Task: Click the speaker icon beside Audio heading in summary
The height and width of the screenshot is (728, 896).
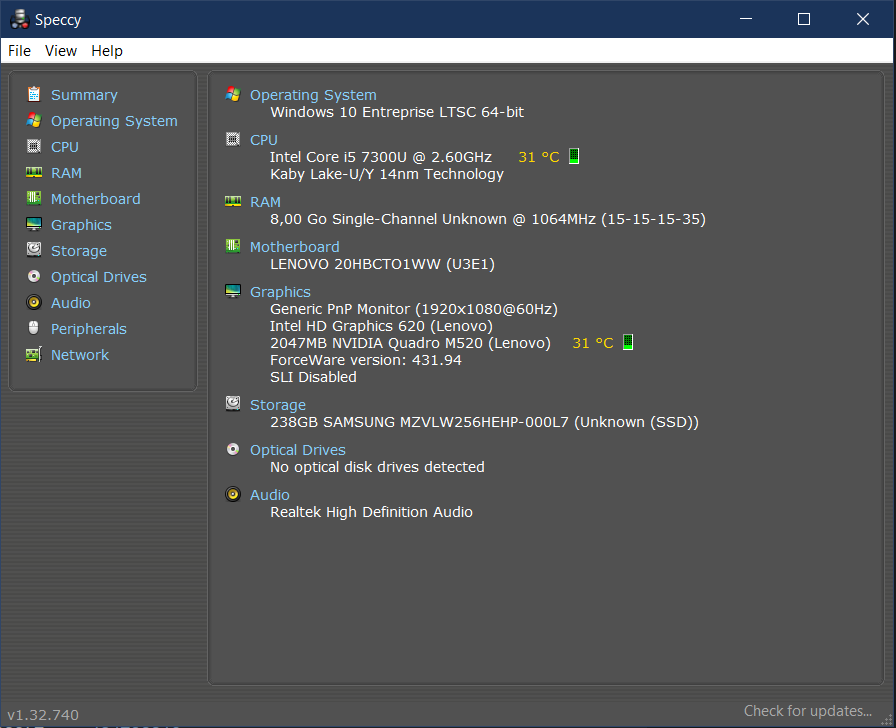Action: [x=233, y=494]
